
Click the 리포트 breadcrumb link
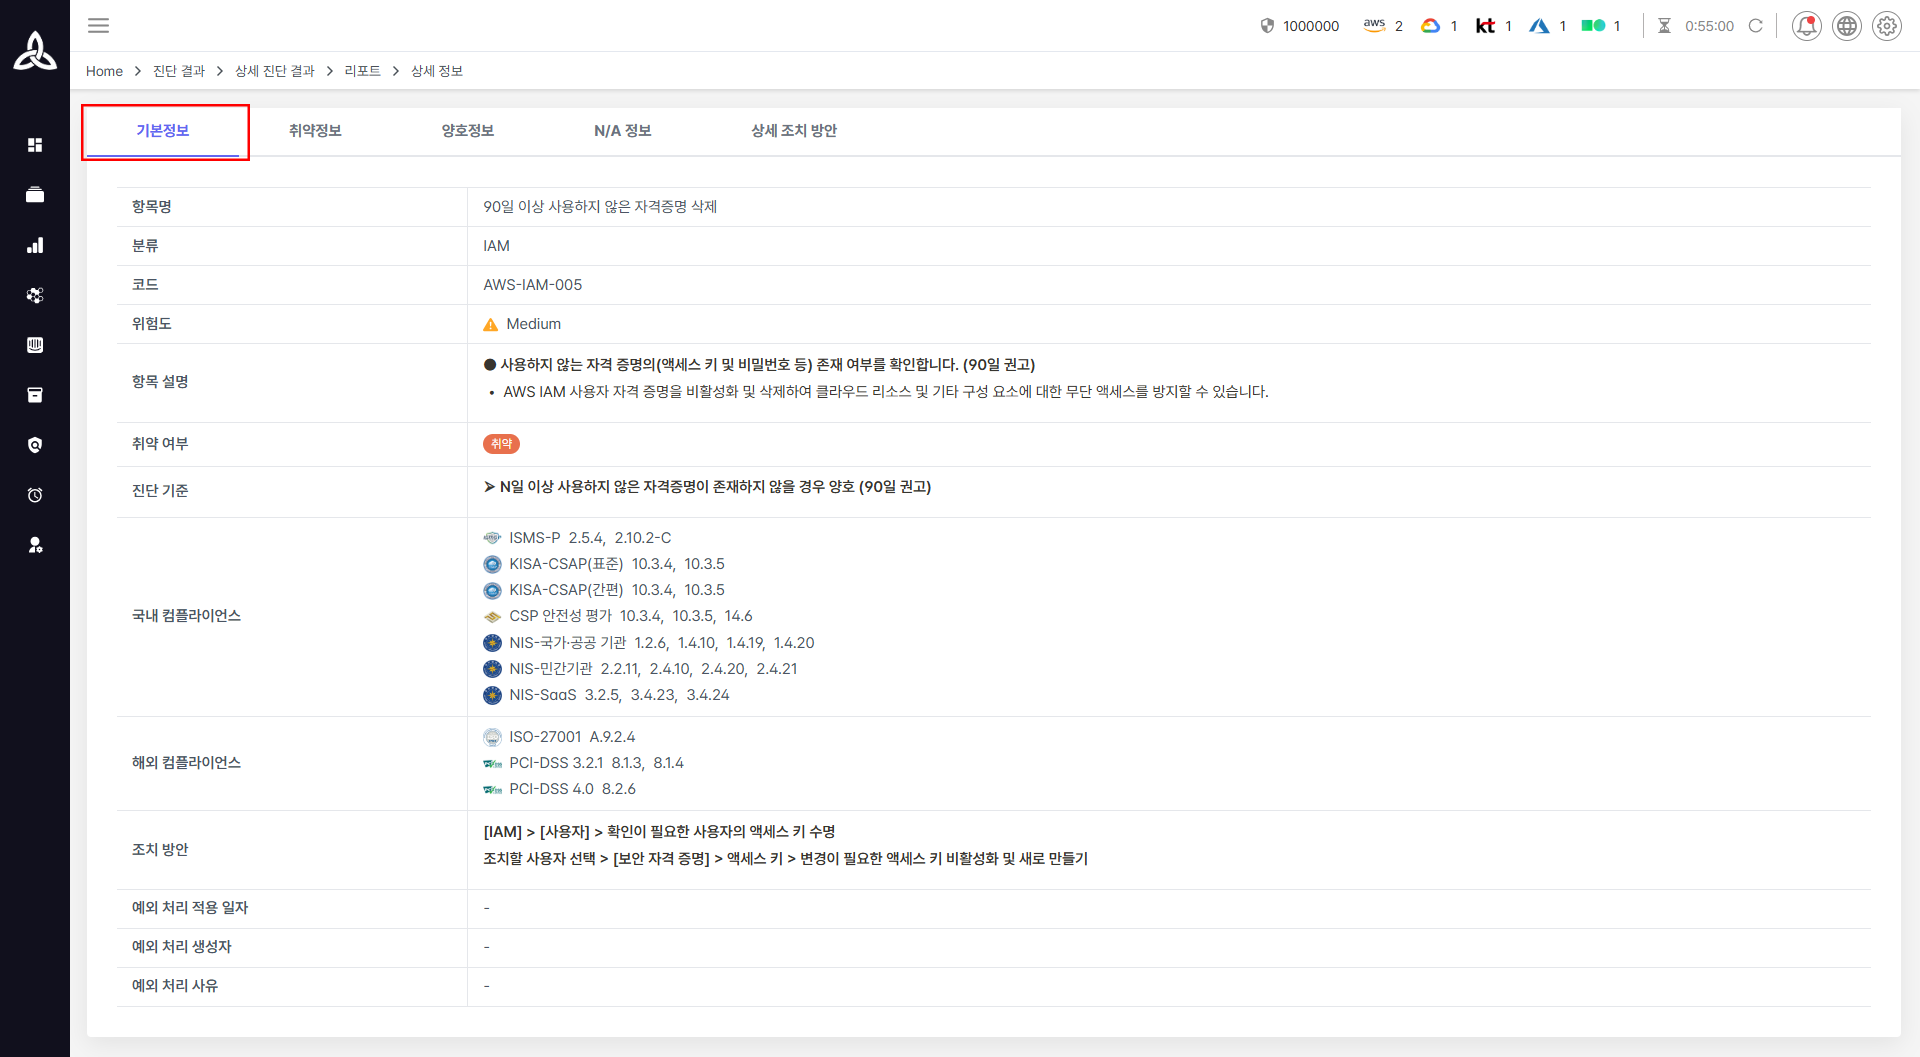(362, 71)
